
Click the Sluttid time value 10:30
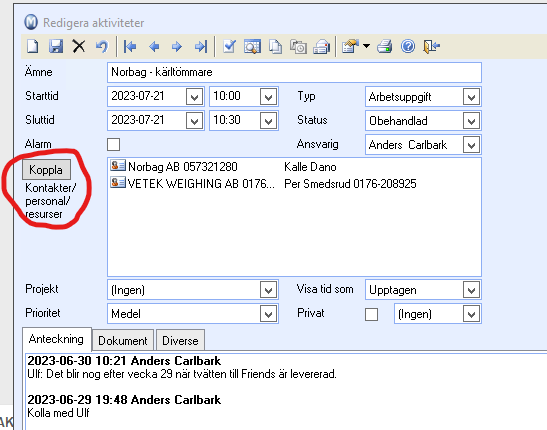[x=227, y=120]
